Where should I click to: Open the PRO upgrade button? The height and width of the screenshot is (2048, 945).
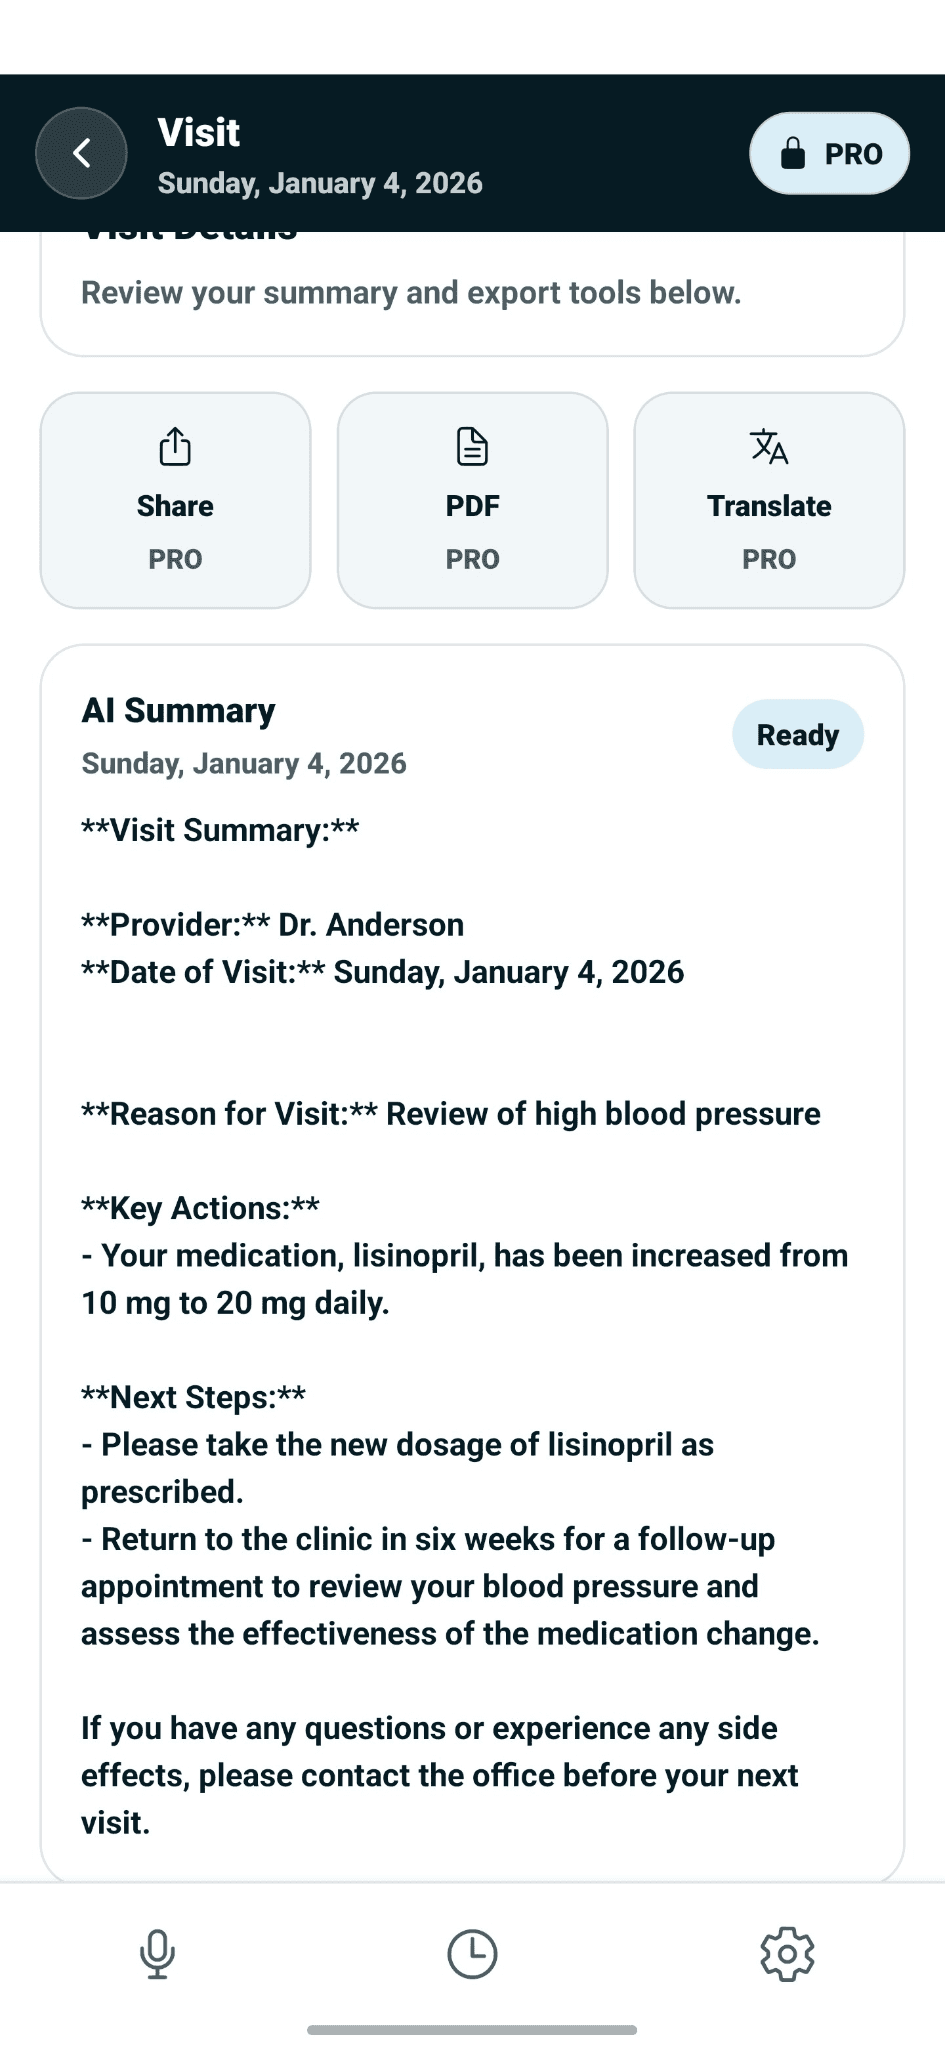pos(829,152)
